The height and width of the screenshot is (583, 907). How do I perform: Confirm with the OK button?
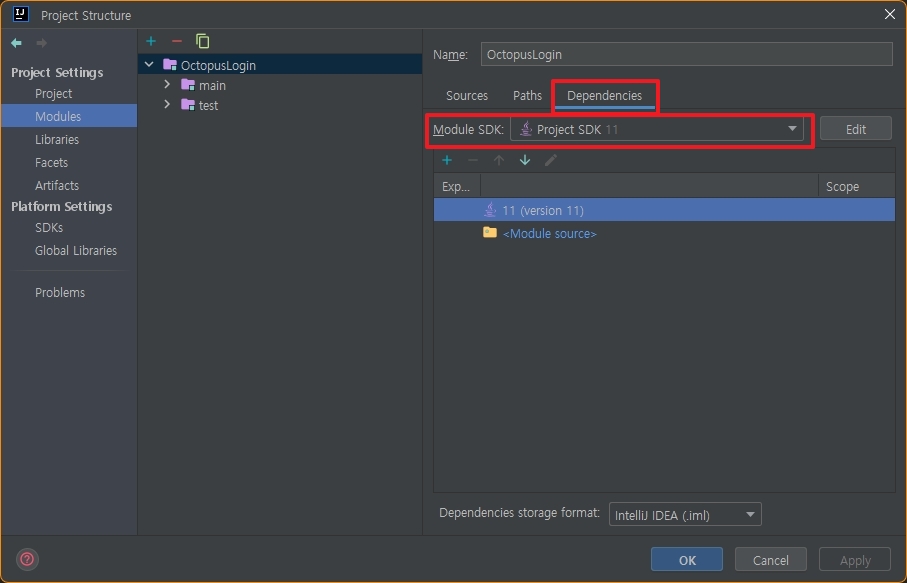pyautogui.click(x=687, y=560)
